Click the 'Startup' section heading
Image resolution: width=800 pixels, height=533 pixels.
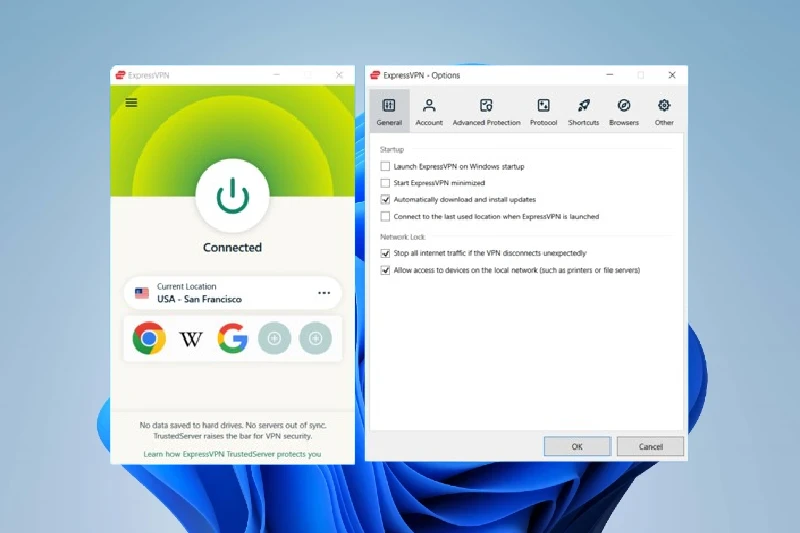(x=392, y=149)
